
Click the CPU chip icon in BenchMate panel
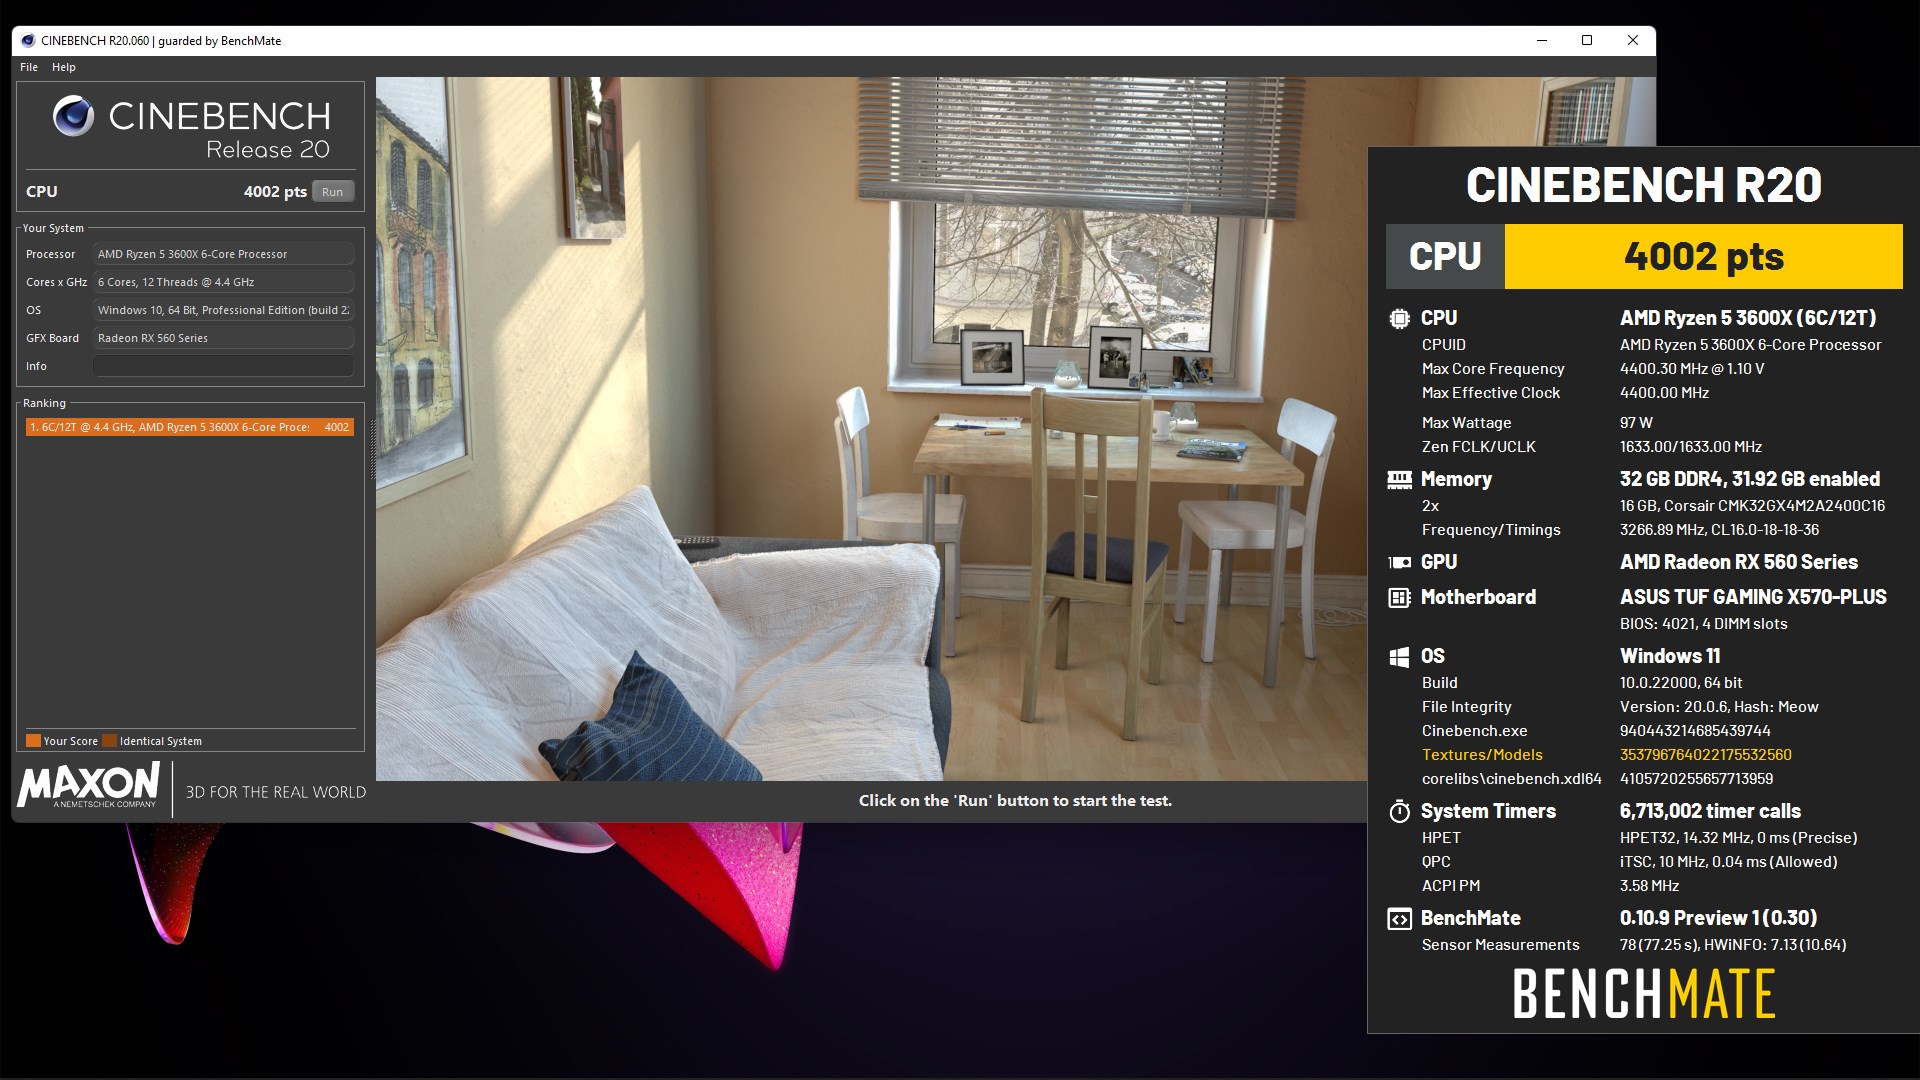click(x=1399, y=319)
